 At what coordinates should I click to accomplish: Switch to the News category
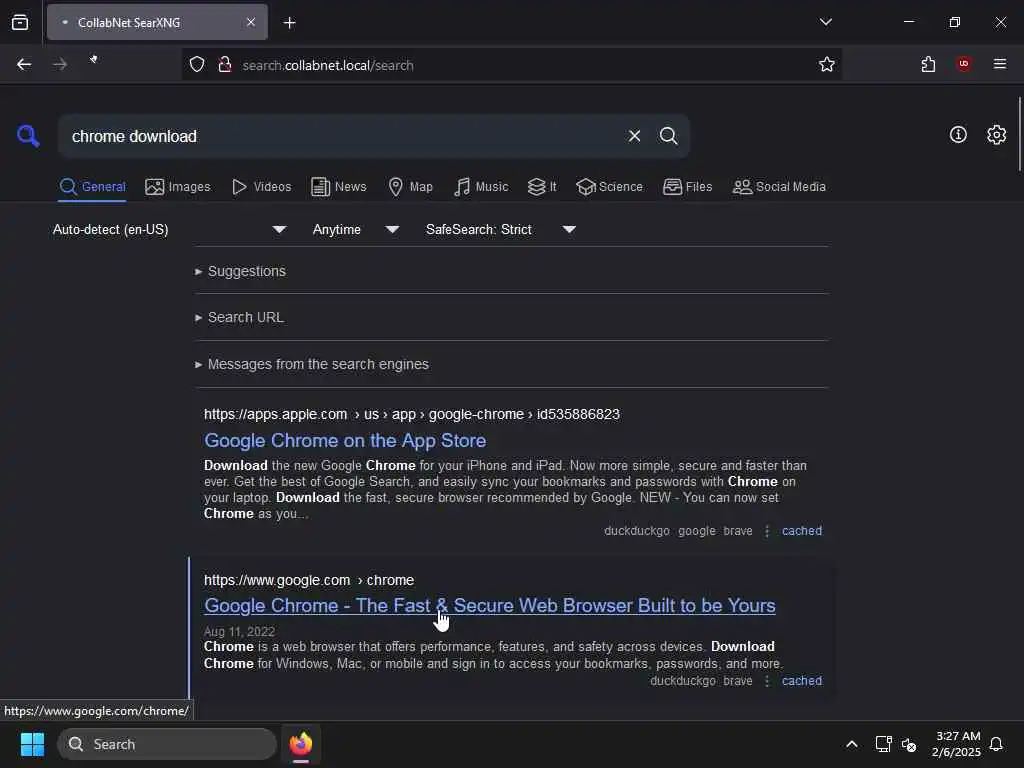coord(338,187)
